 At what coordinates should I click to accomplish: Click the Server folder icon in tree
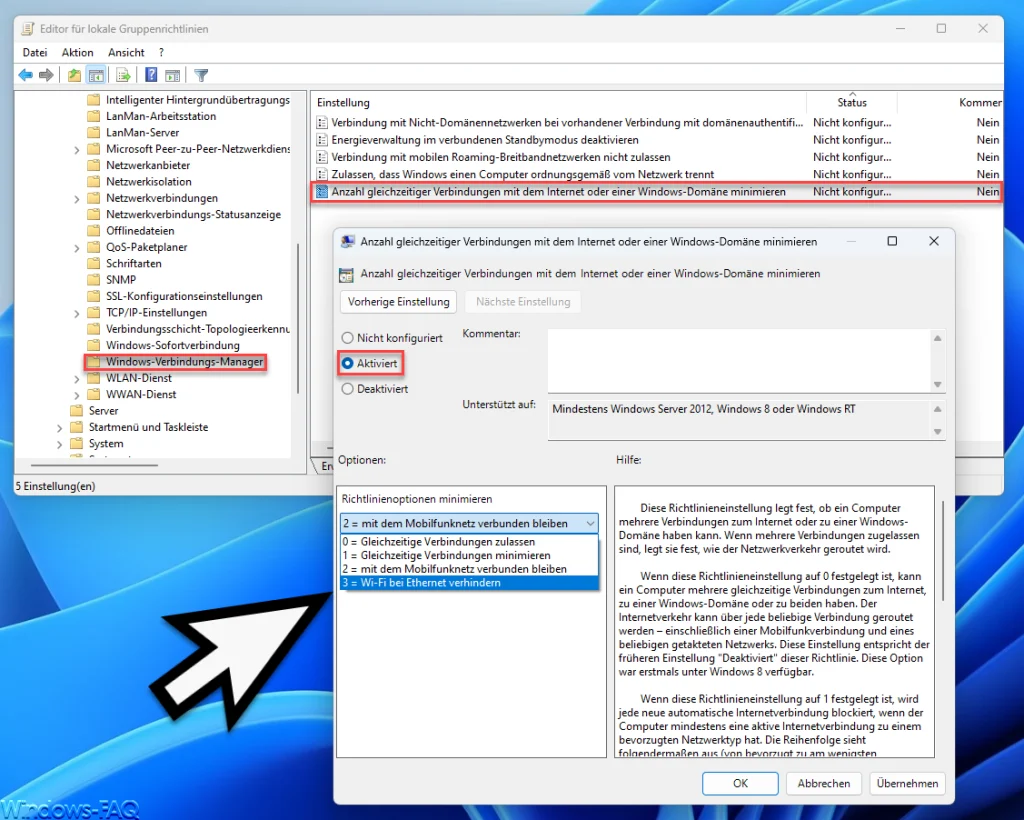[77, 411]
